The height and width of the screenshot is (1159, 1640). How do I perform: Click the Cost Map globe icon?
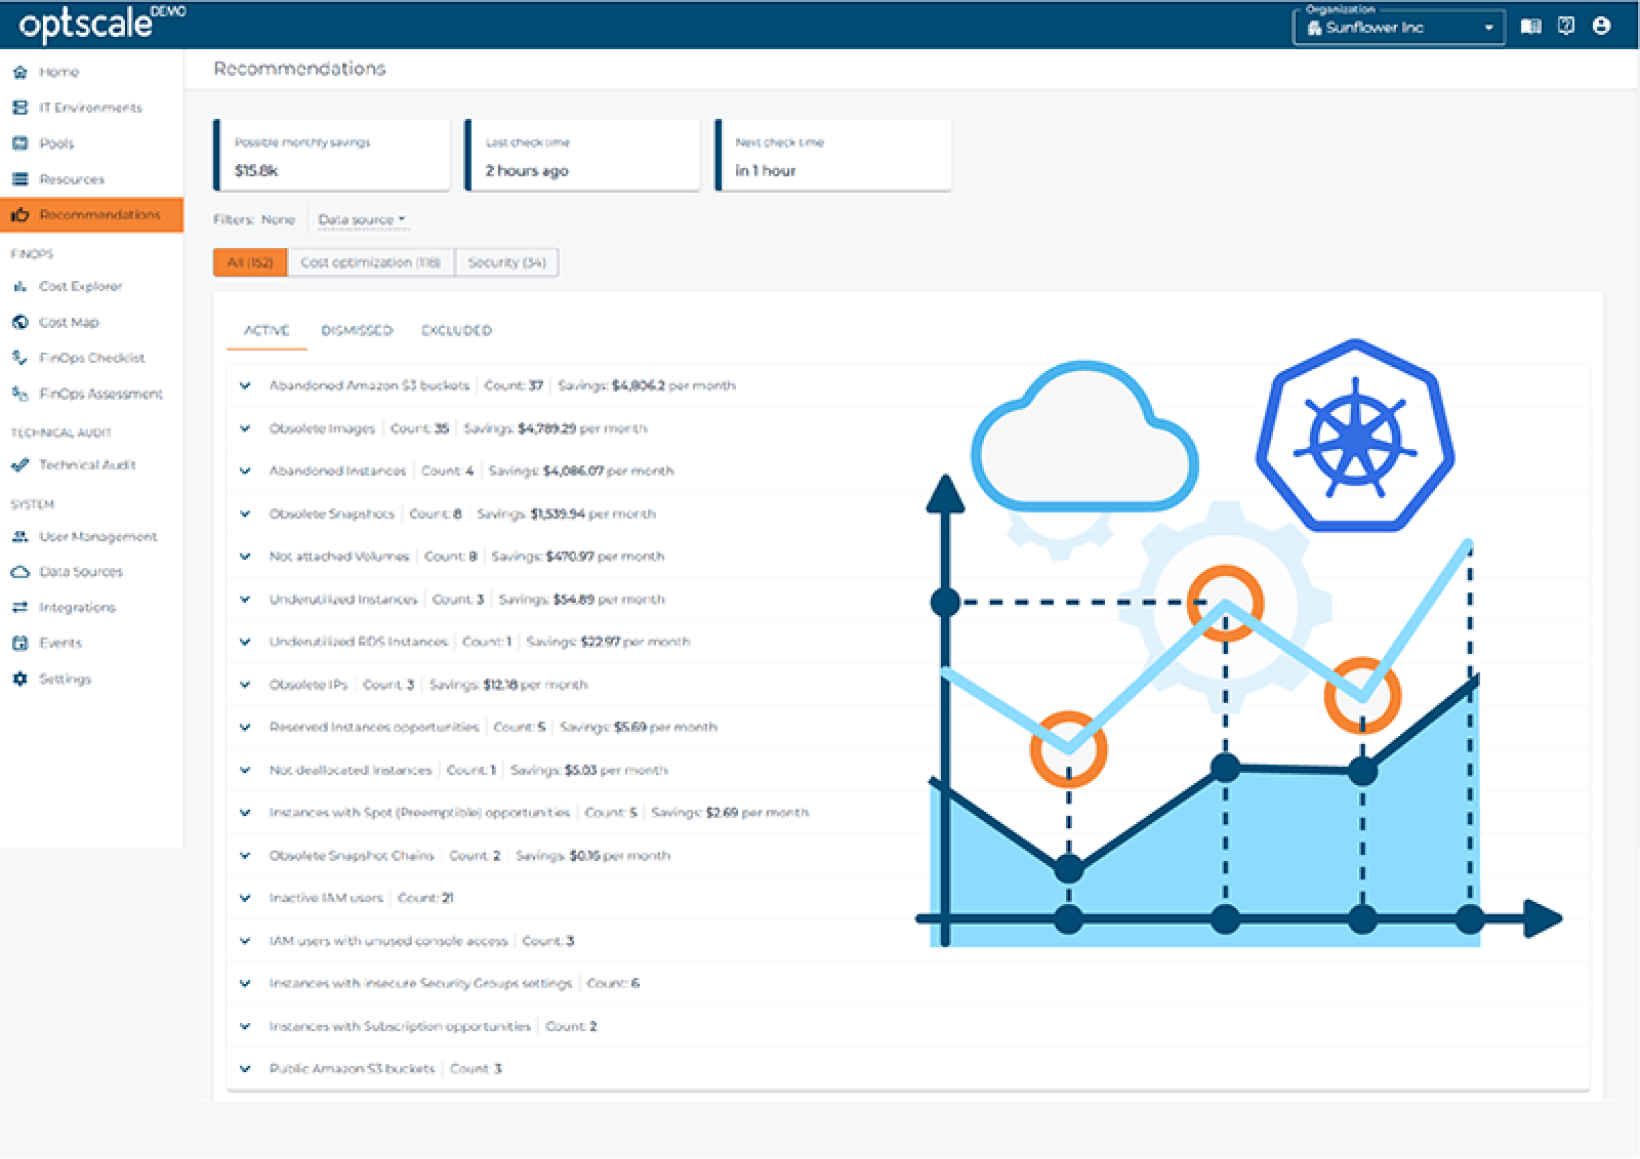click(x=20, y=322)
